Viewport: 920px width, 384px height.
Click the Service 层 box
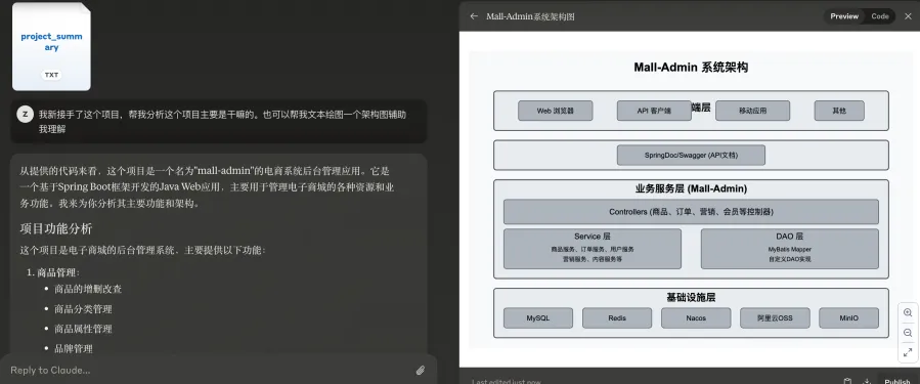click(592, 248)
